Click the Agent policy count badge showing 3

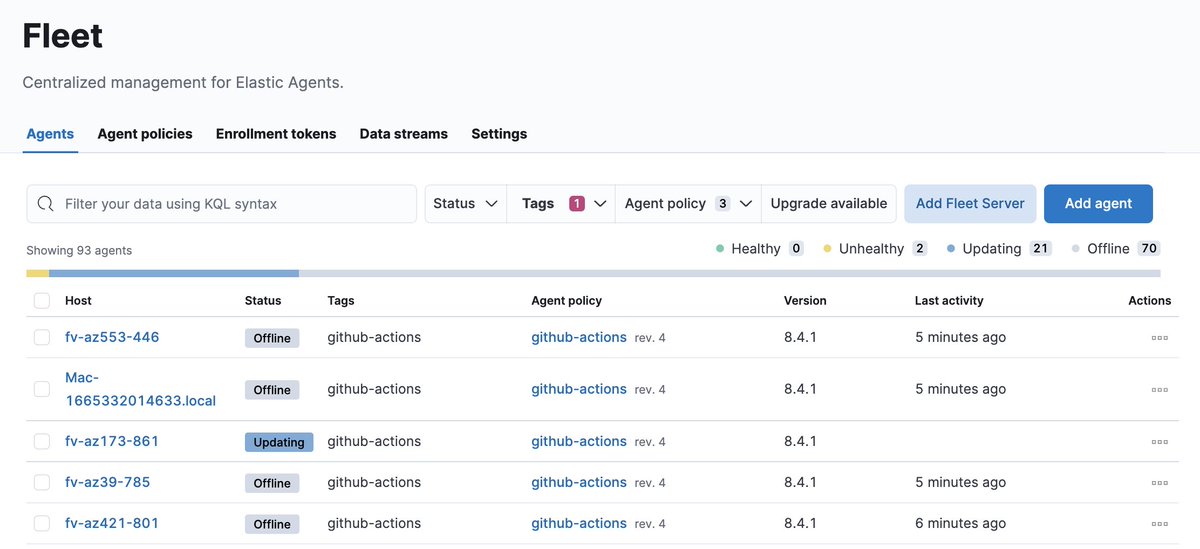click(x=723, y=203)
